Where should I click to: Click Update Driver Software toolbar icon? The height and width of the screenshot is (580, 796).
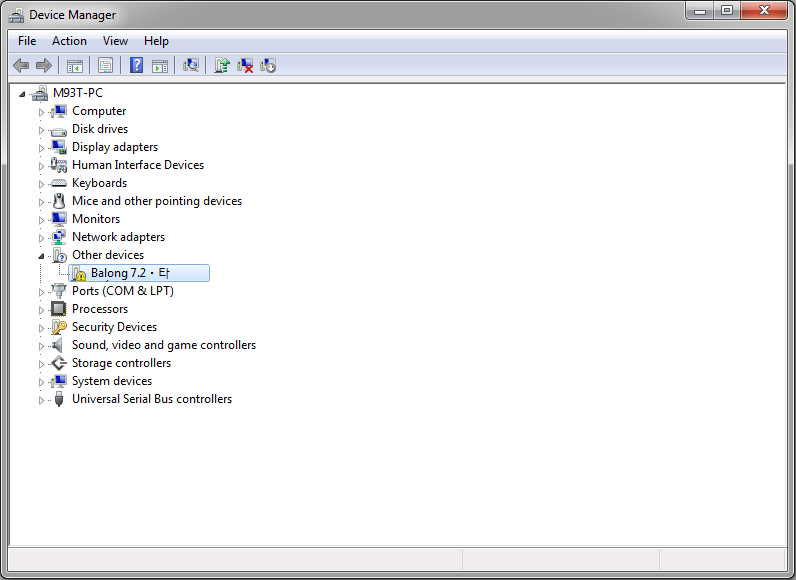[222, 65]
